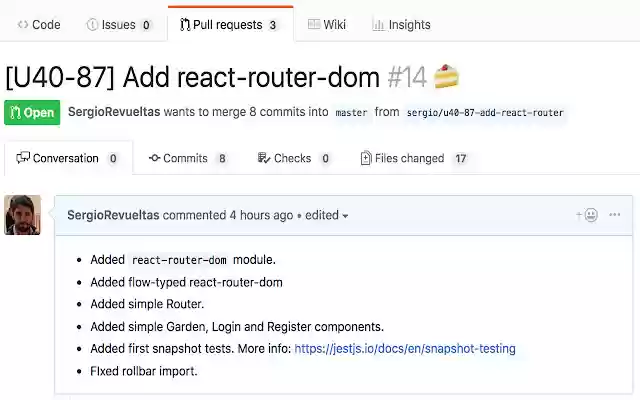Viewport: 640px width, 400px height.
Task: Open SergioRevueltas link in comment header
Action: tap(113, 215)
